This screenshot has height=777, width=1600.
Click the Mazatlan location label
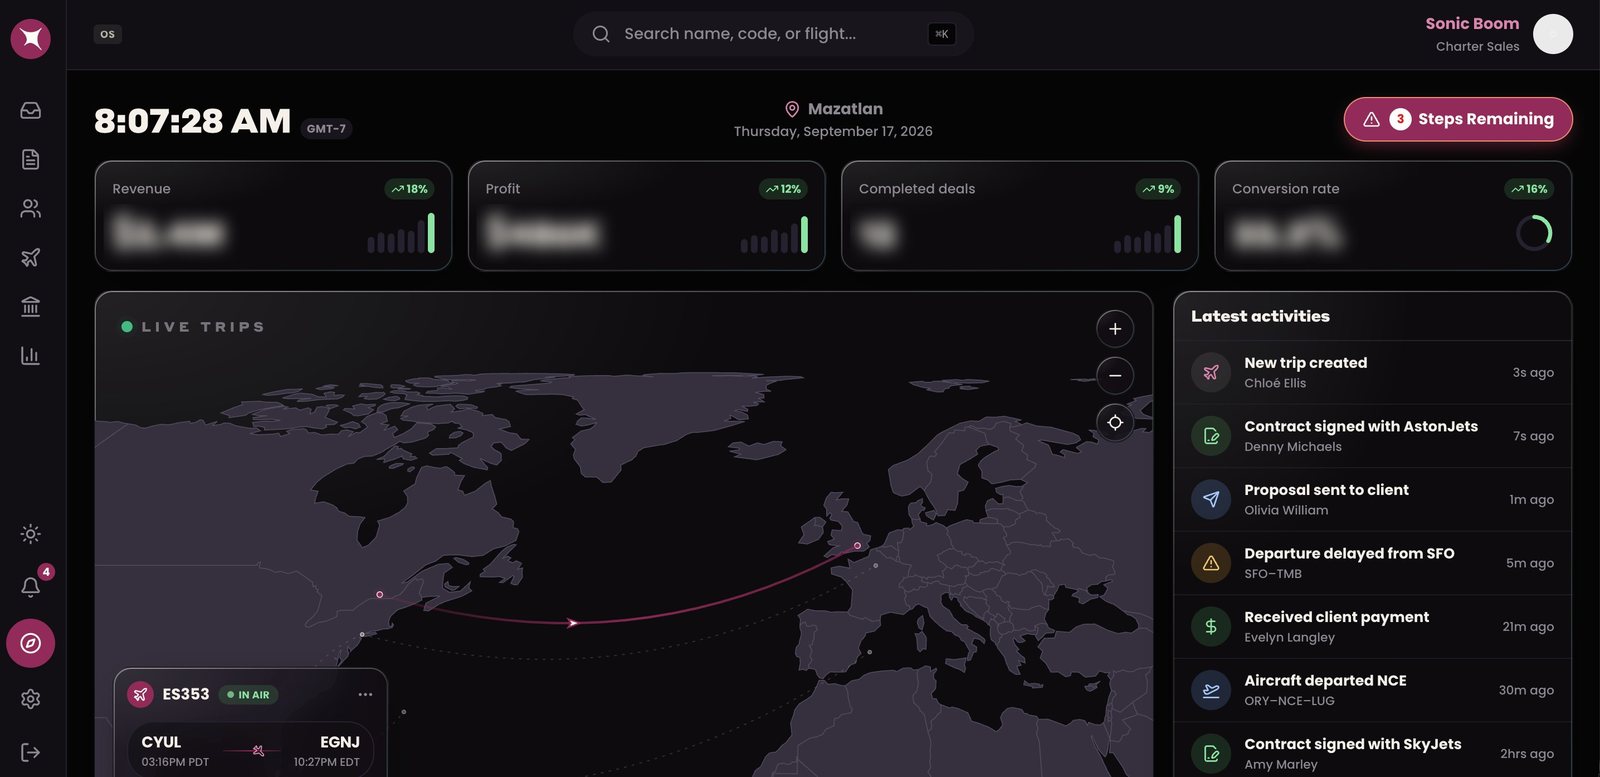click(x=834, y=109)
